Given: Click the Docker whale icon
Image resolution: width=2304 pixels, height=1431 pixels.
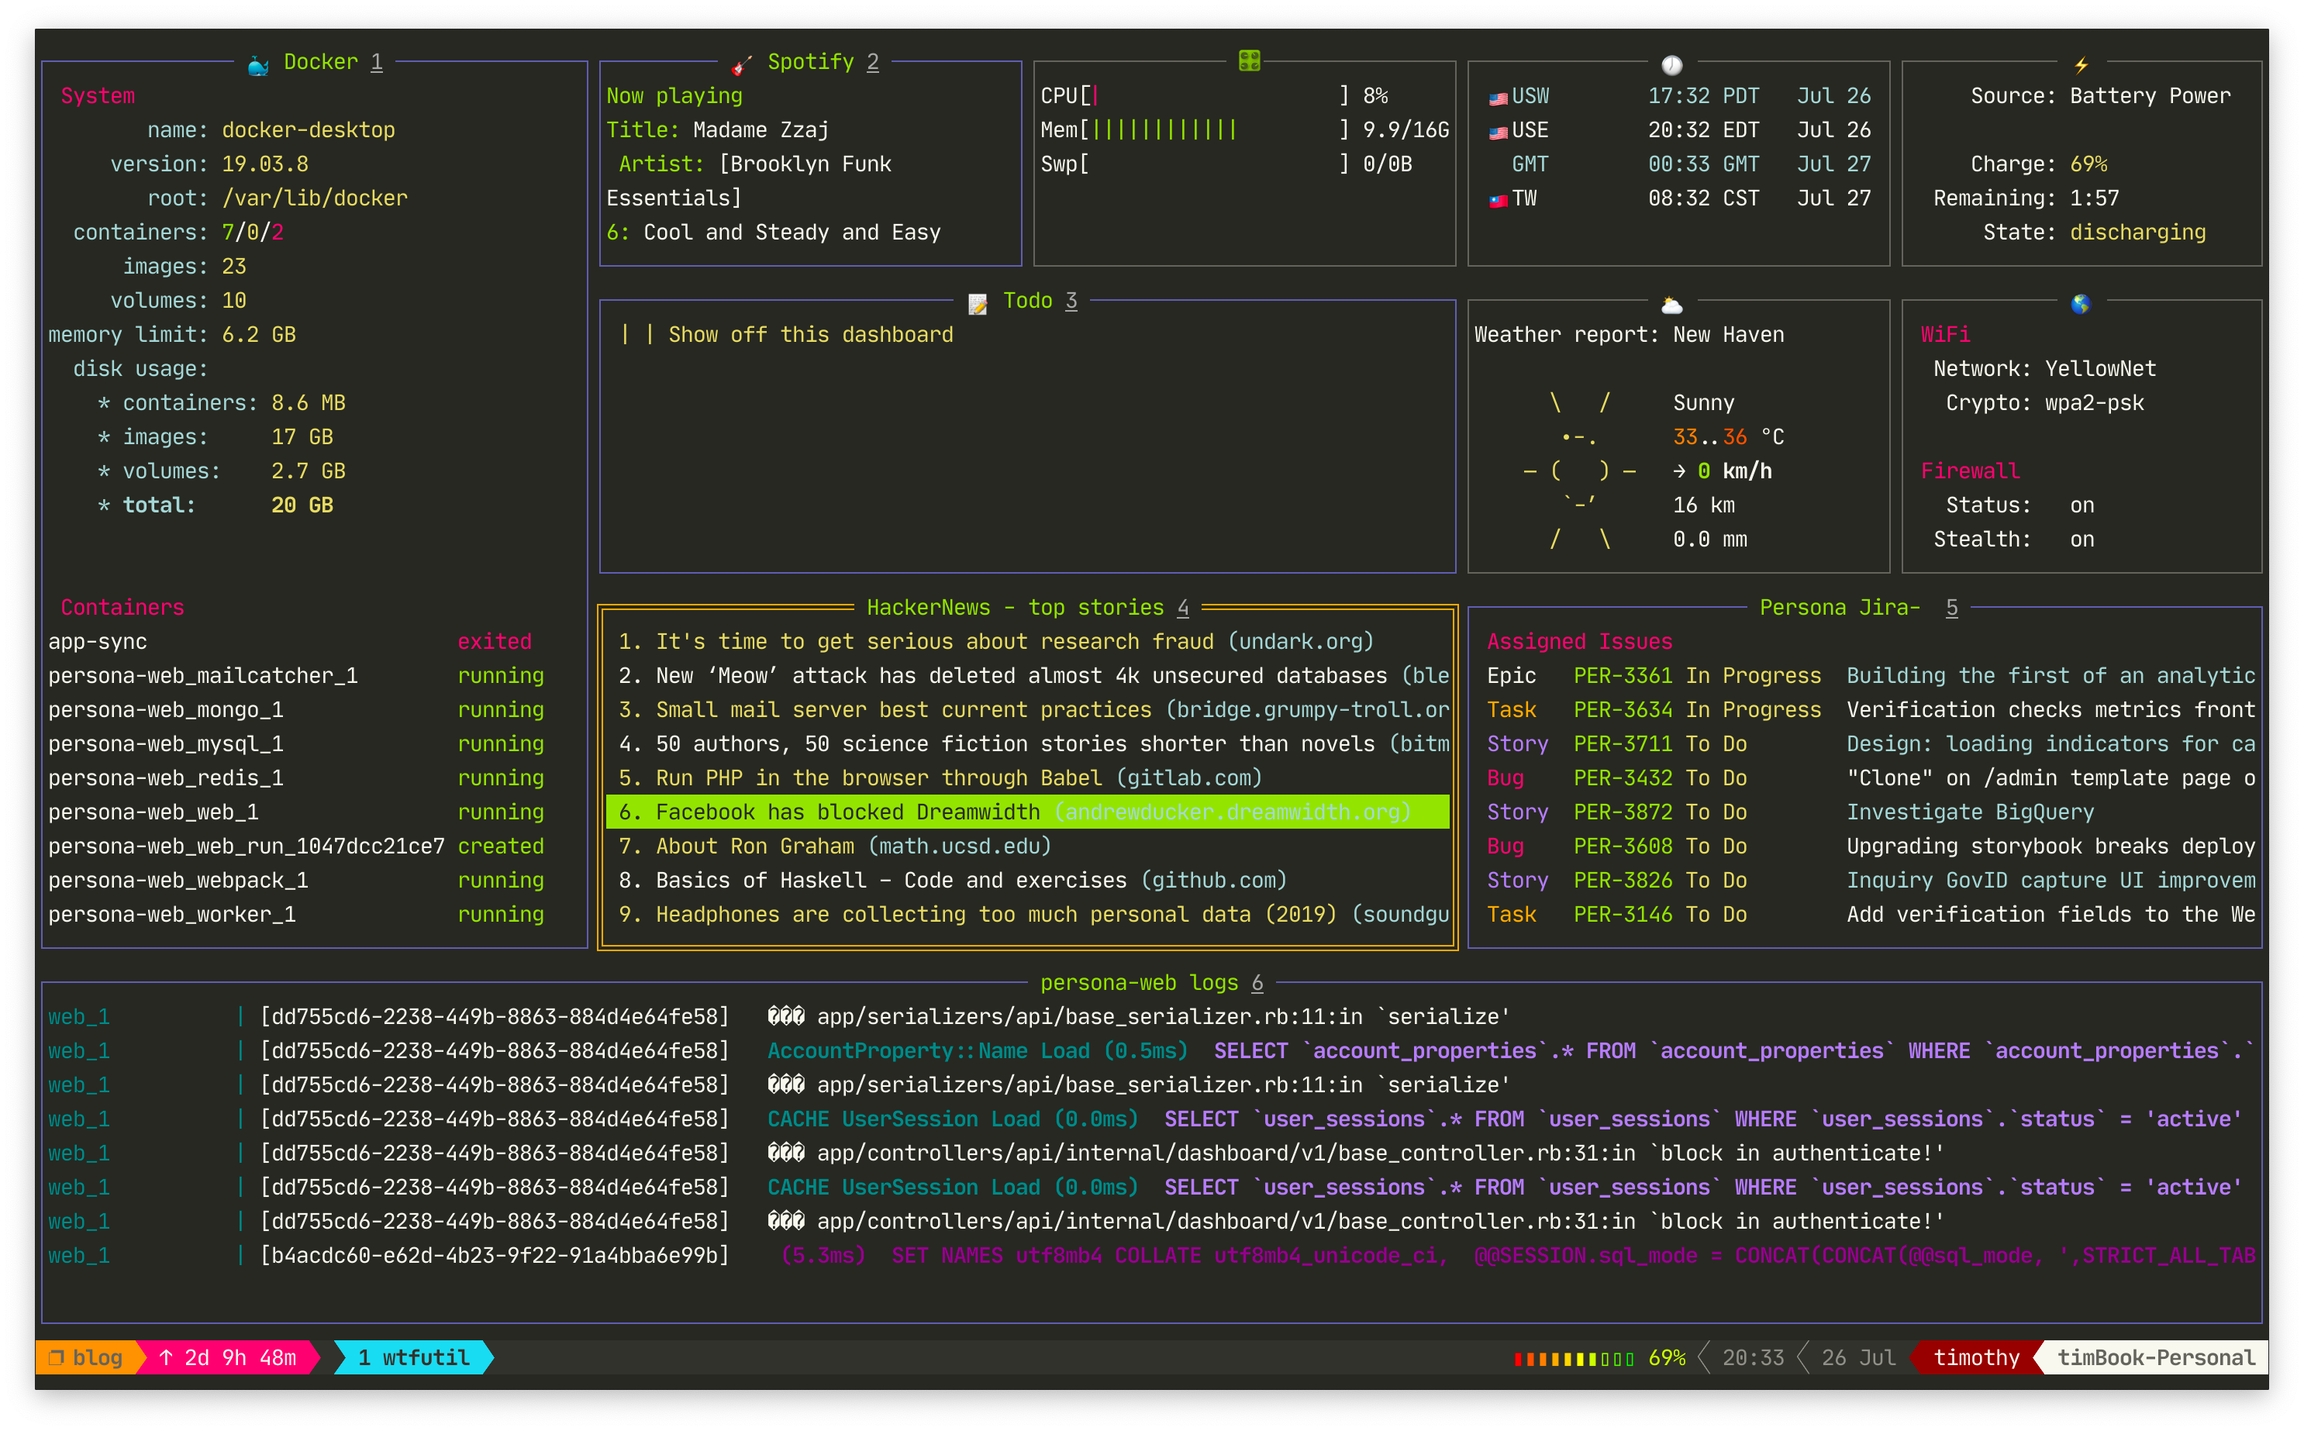Looking at the screenshot, I should (258, 65).
